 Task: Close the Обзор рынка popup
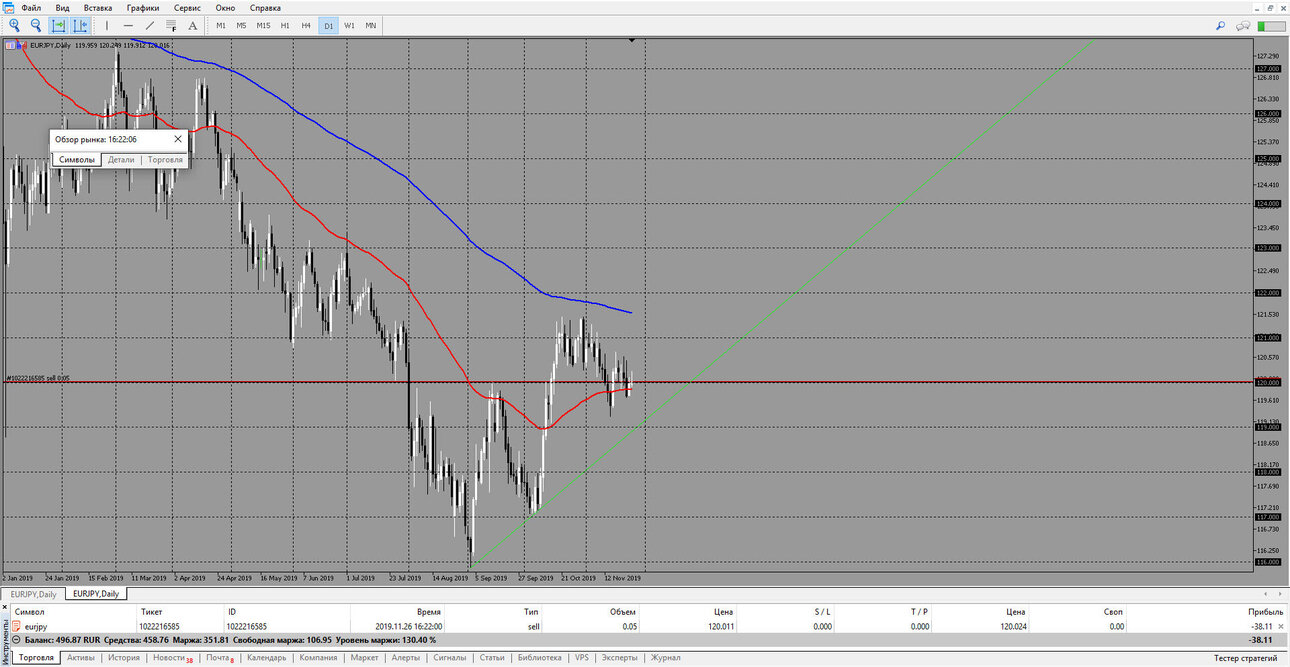point(178,140)
